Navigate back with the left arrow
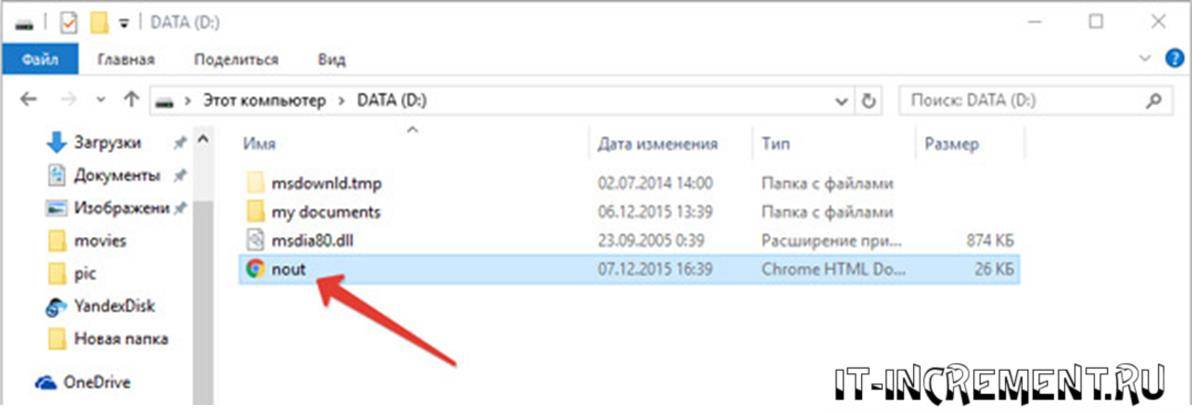Screen dimensions: 1193x413 click(x=28, y=101)
